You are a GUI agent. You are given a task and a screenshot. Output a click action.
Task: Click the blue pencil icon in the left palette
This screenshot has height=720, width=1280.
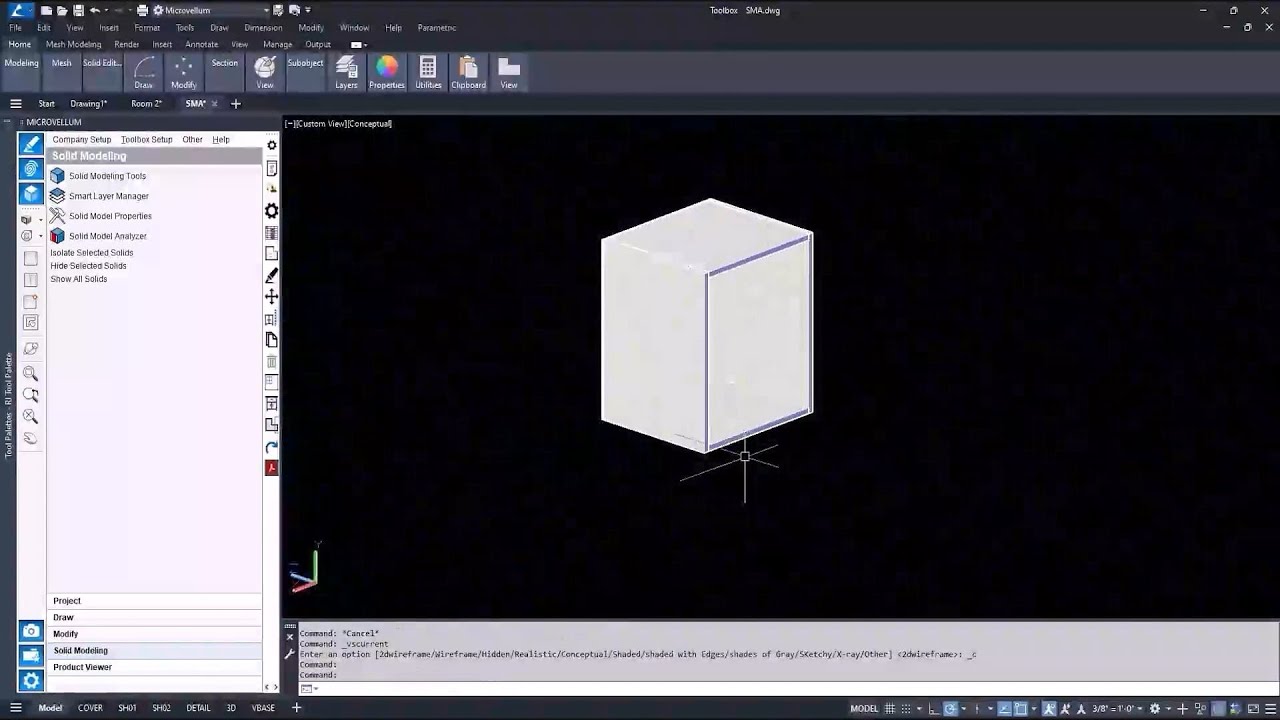click(x=31, y=145)
